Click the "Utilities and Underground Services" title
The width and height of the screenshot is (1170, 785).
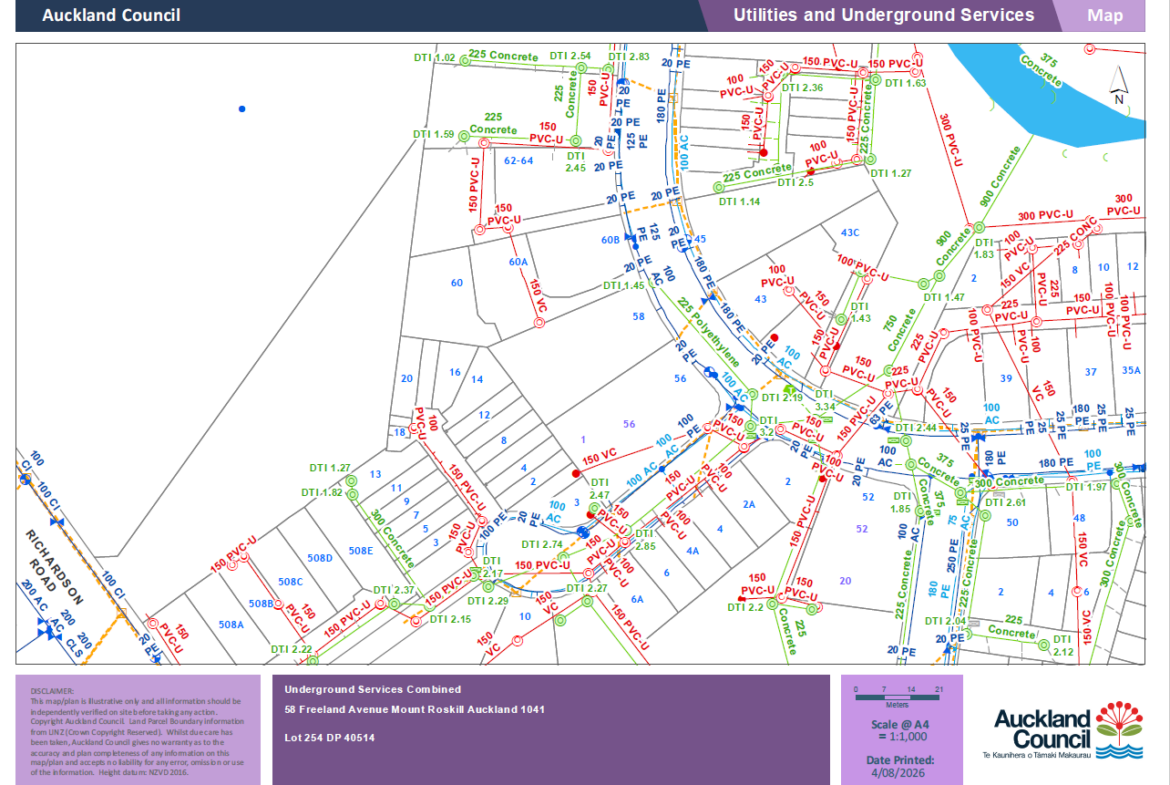[883, 15]
